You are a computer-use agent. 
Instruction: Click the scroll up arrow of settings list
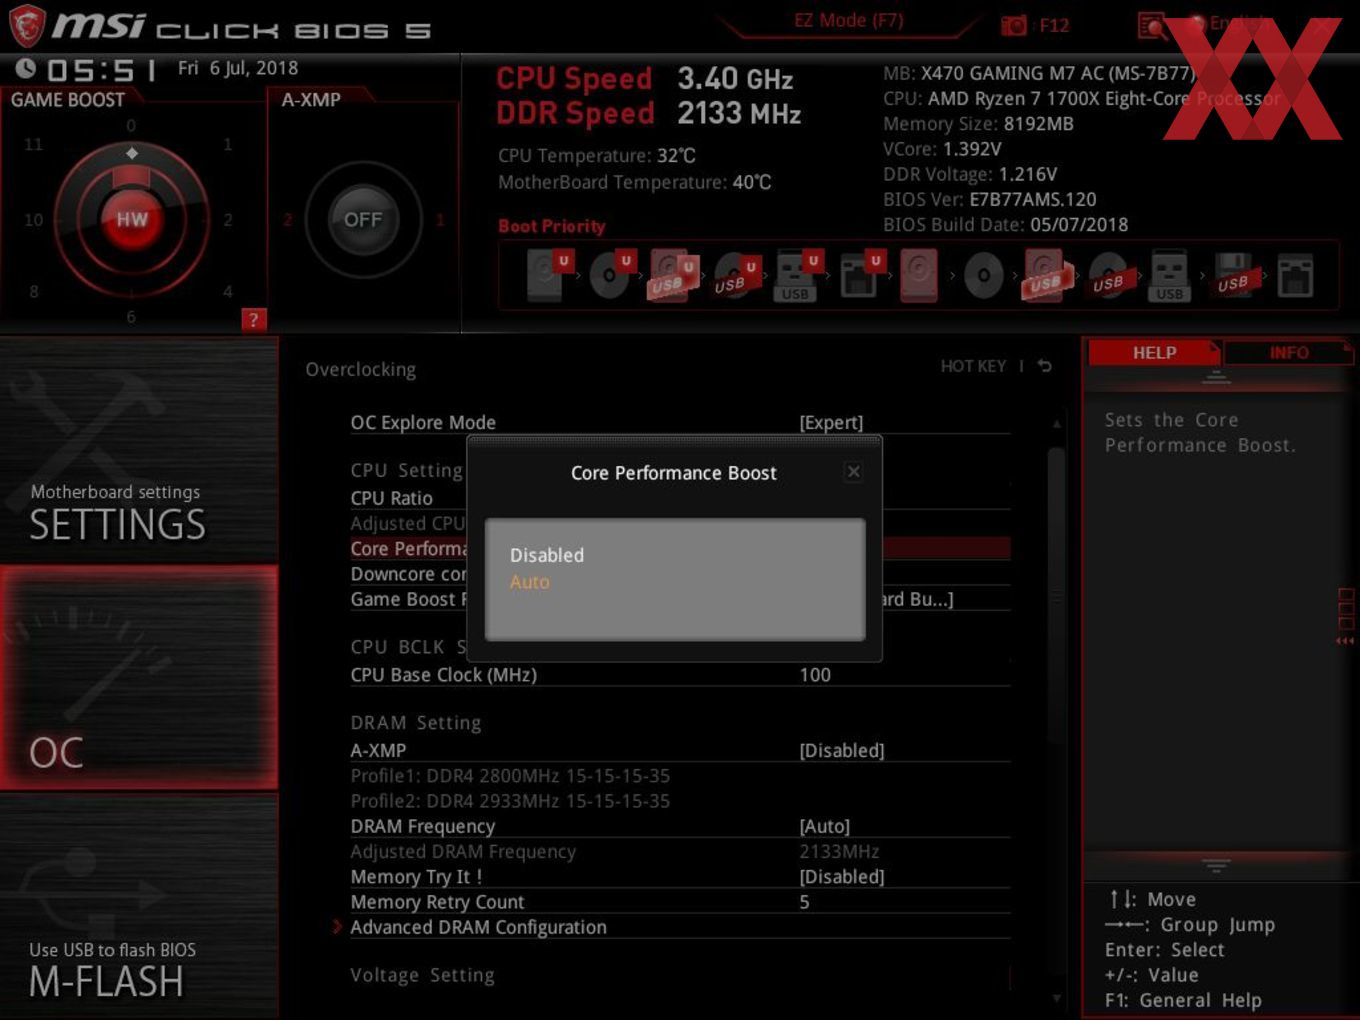tap(1056, 424)
